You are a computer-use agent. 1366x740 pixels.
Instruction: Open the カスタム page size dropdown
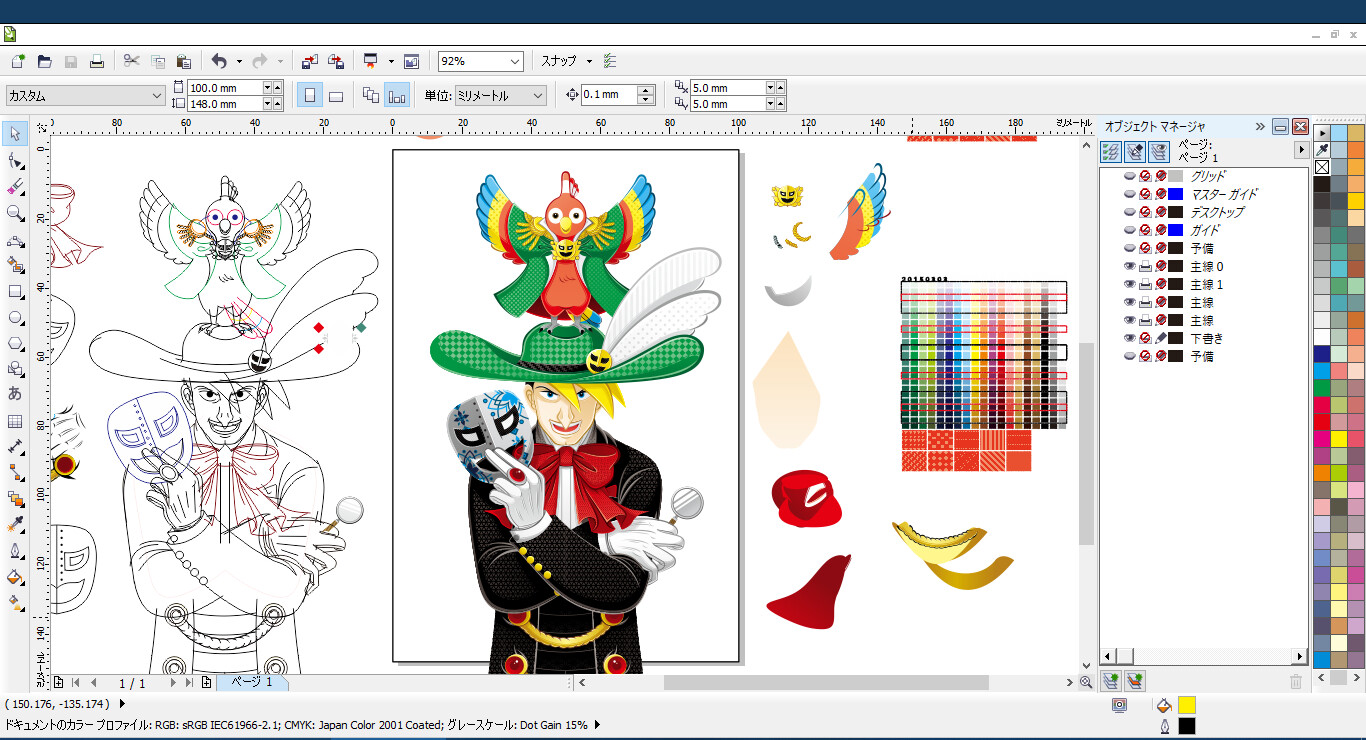(x=156, y=96)
